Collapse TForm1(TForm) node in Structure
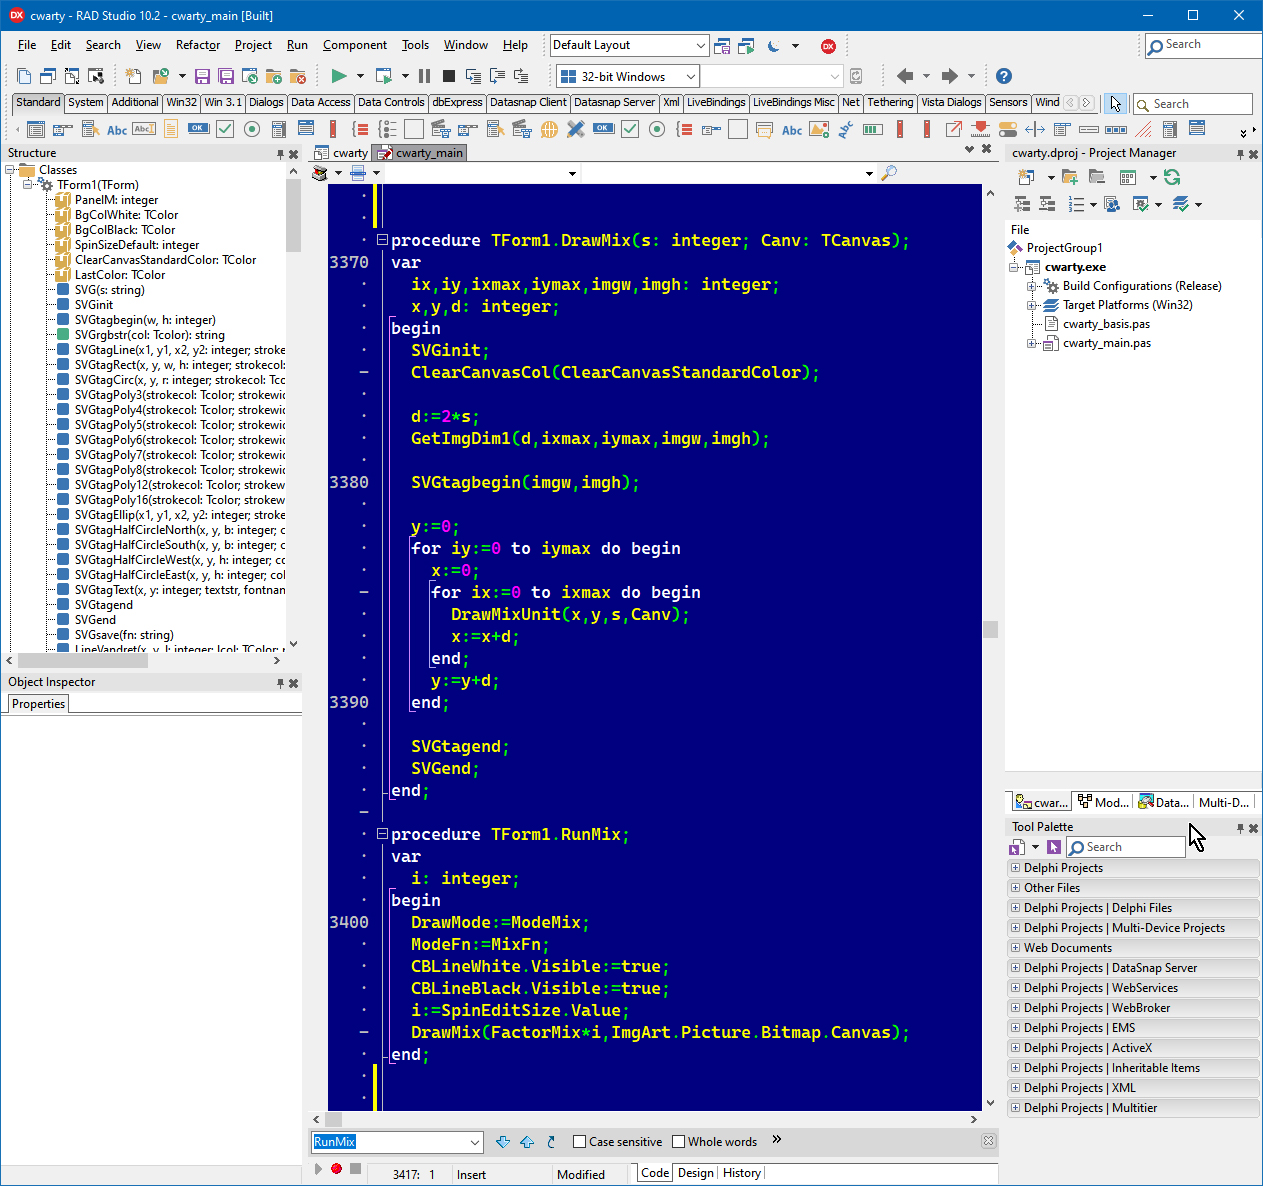This screenshot has height=1186, width=1263. click(28, 185)
